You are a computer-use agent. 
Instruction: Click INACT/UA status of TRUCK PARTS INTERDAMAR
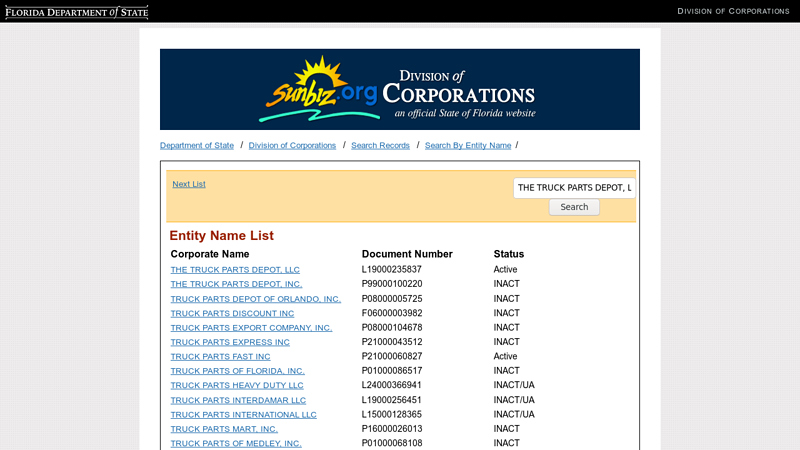point(514,399)
